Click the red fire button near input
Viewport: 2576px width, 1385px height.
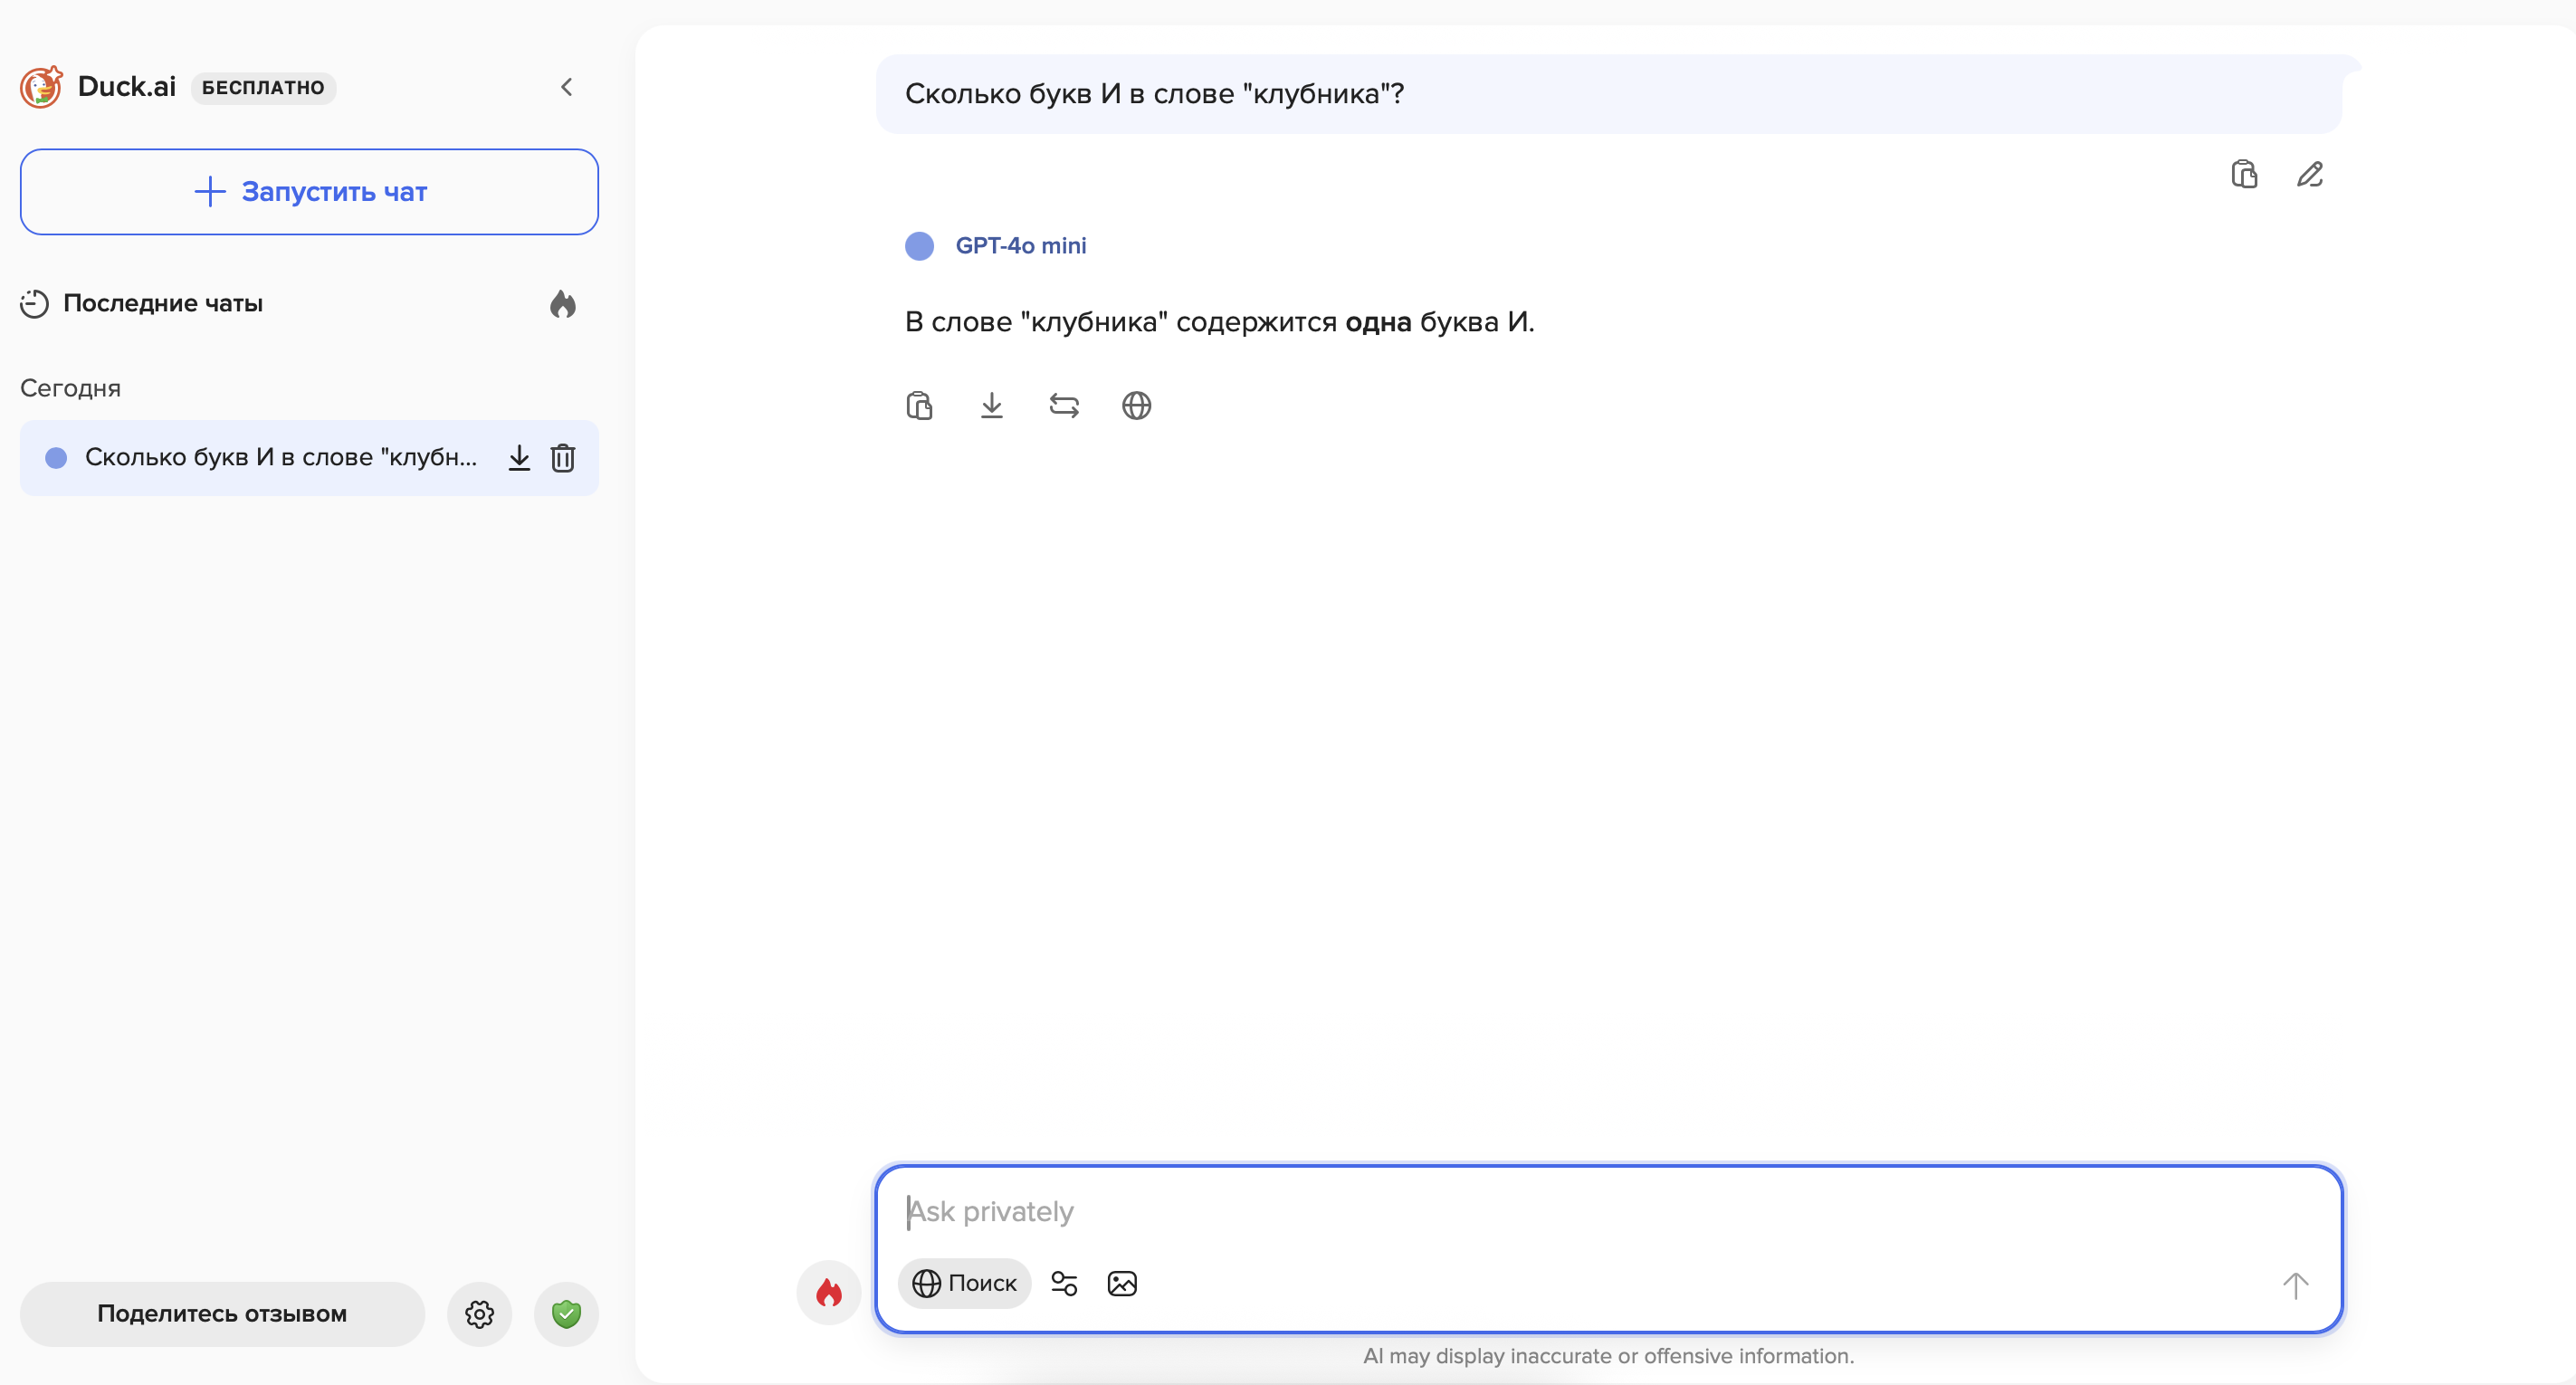point(828,1293)
